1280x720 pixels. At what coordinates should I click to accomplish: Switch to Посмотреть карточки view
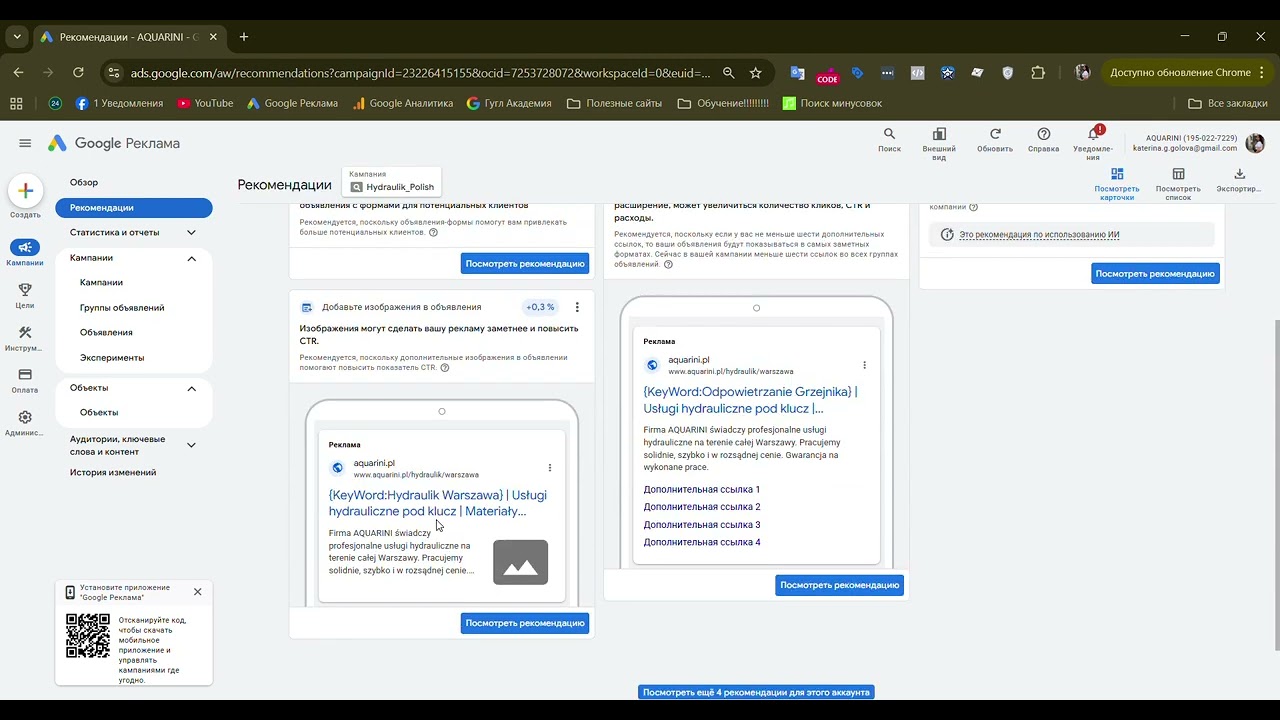1117,184
